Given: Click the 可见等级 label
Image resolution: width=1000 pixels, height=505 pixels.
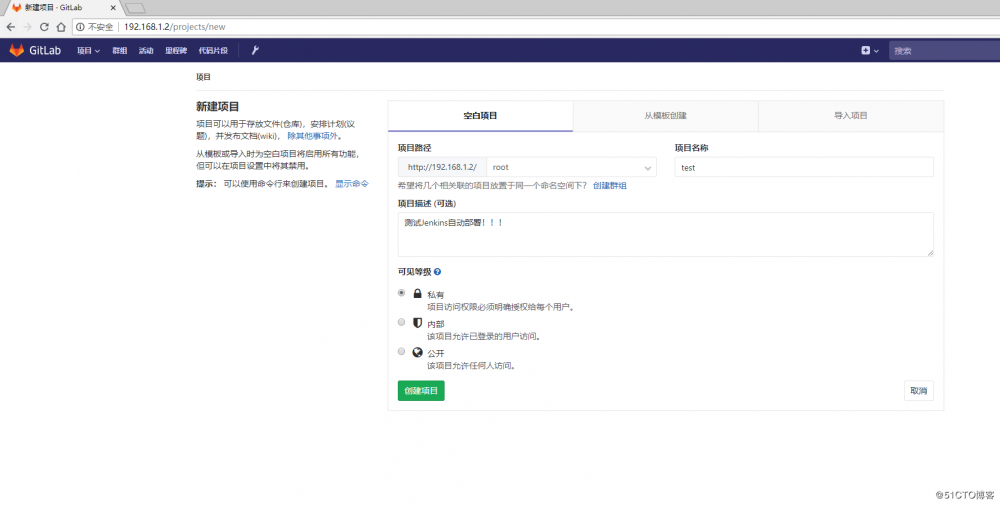Looking at the screenshot, I should pyautogui.click(x=415, y=272).
